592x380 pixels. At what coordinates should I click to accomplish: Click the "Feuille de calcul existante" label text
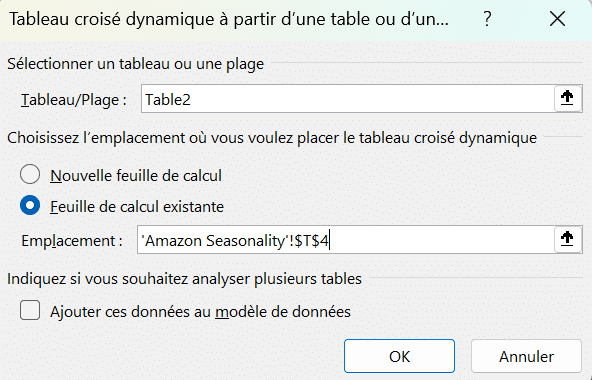[137, 207]
